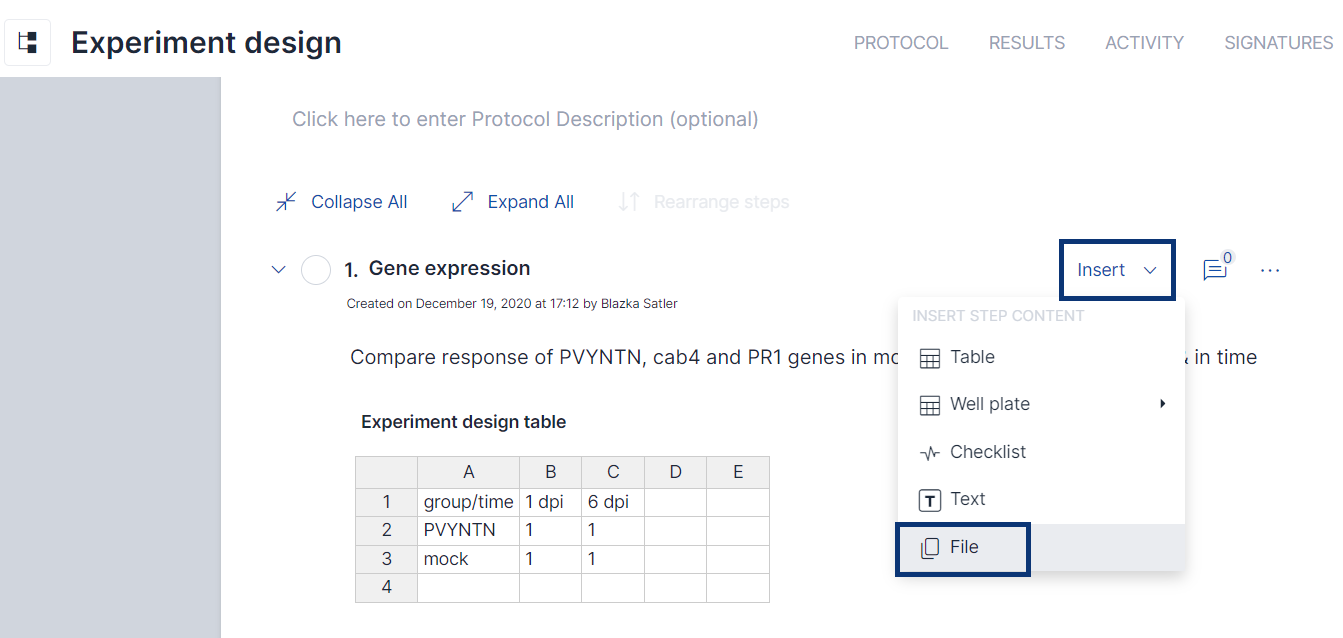This screenshot has height=638, width=1343.
Task: Expand the Well plate submenu arrow
Action: 1163,404
